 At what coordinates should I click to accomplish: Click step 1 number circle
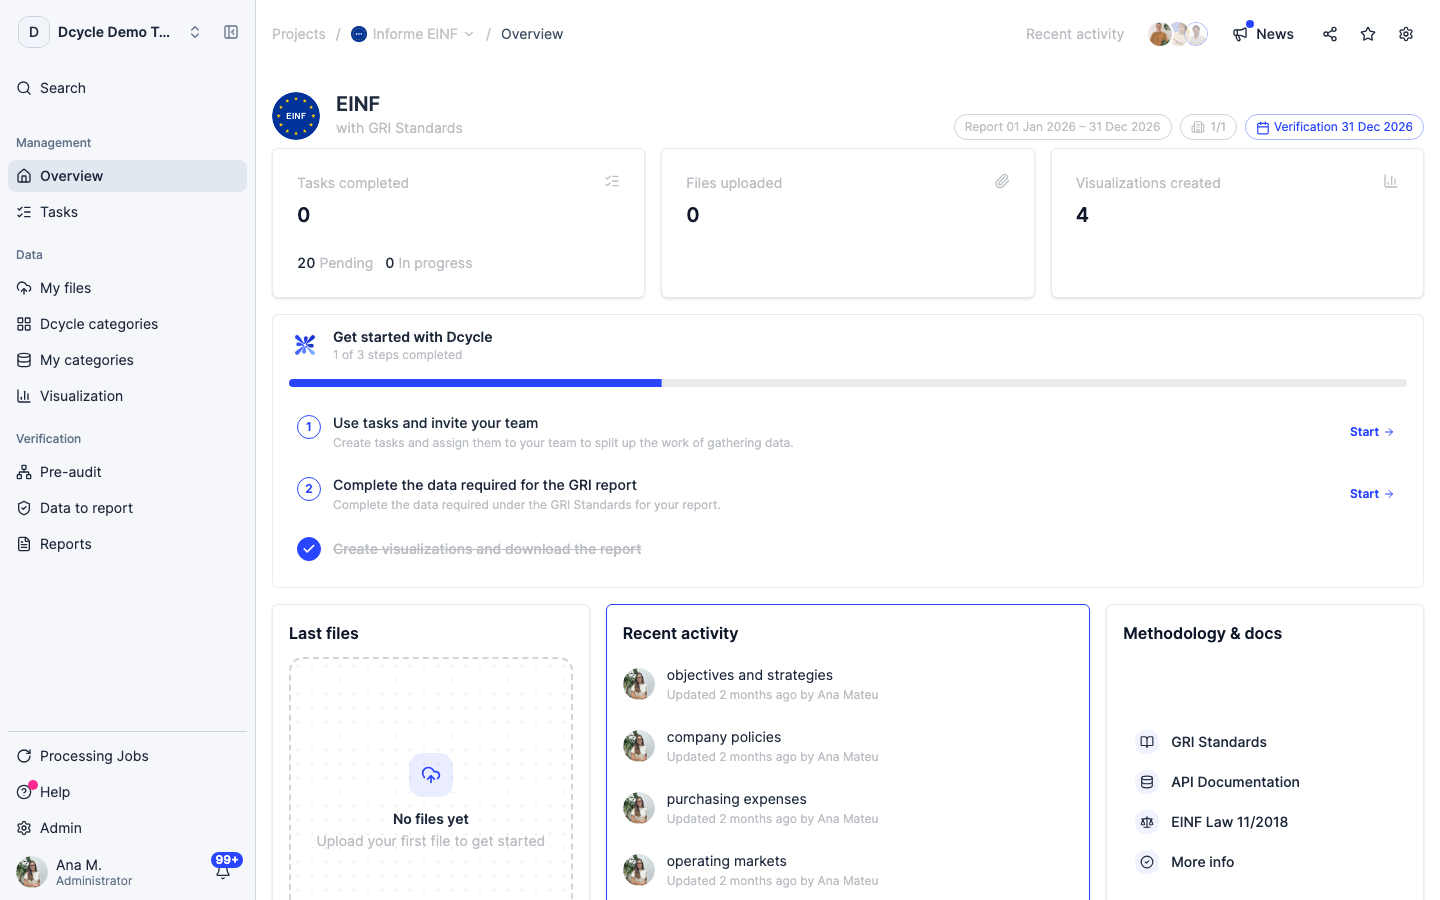pos(309,427)
